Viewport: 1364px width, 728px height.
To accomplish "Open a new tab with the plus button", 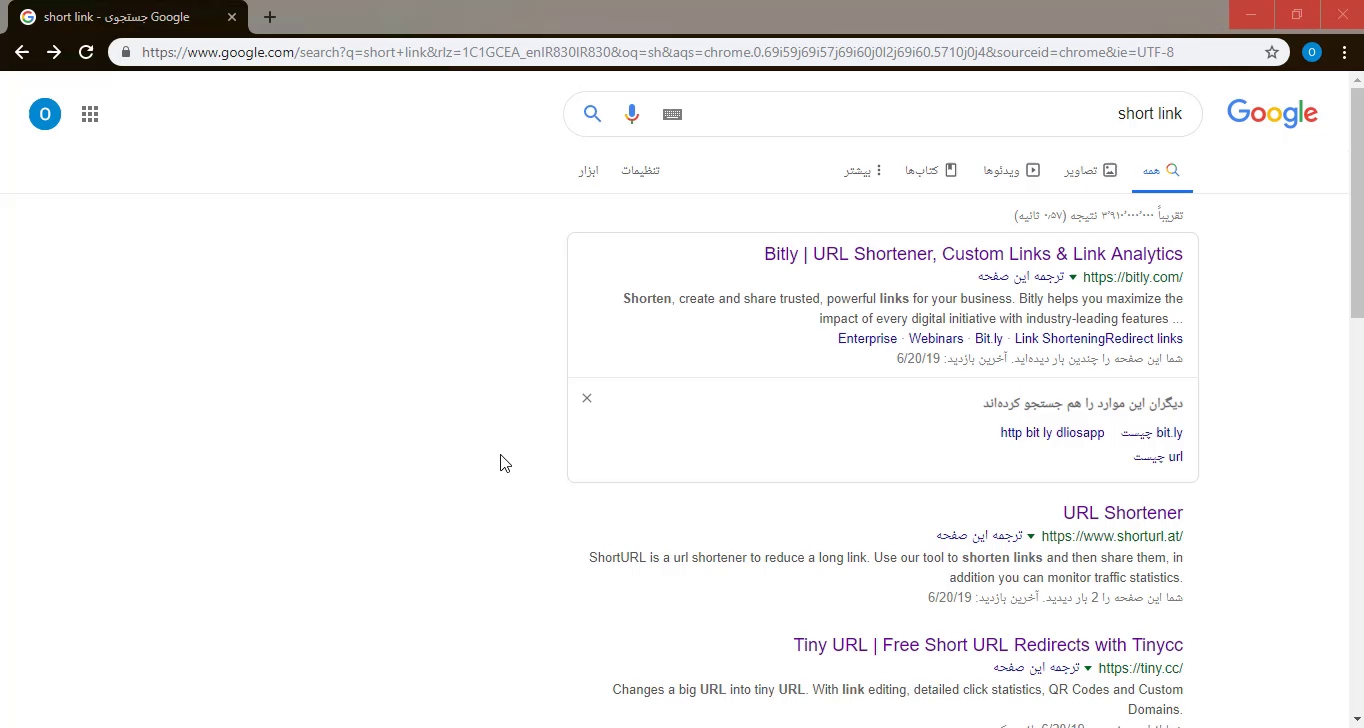I will [x=270, y=17].
